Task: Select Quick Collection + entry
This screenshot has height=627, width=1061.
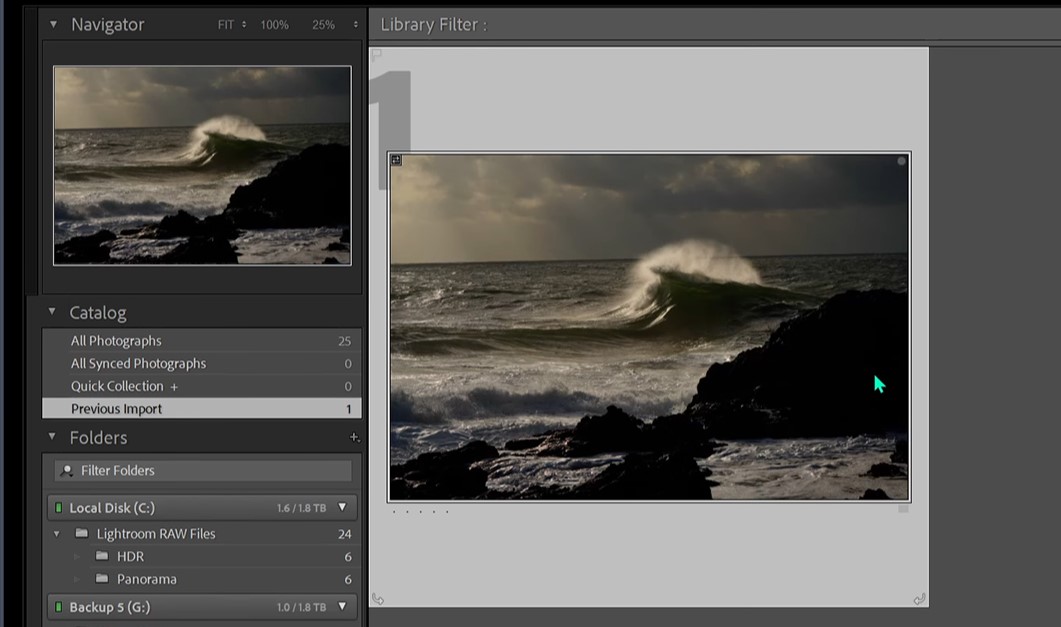Action: [202, 386]
